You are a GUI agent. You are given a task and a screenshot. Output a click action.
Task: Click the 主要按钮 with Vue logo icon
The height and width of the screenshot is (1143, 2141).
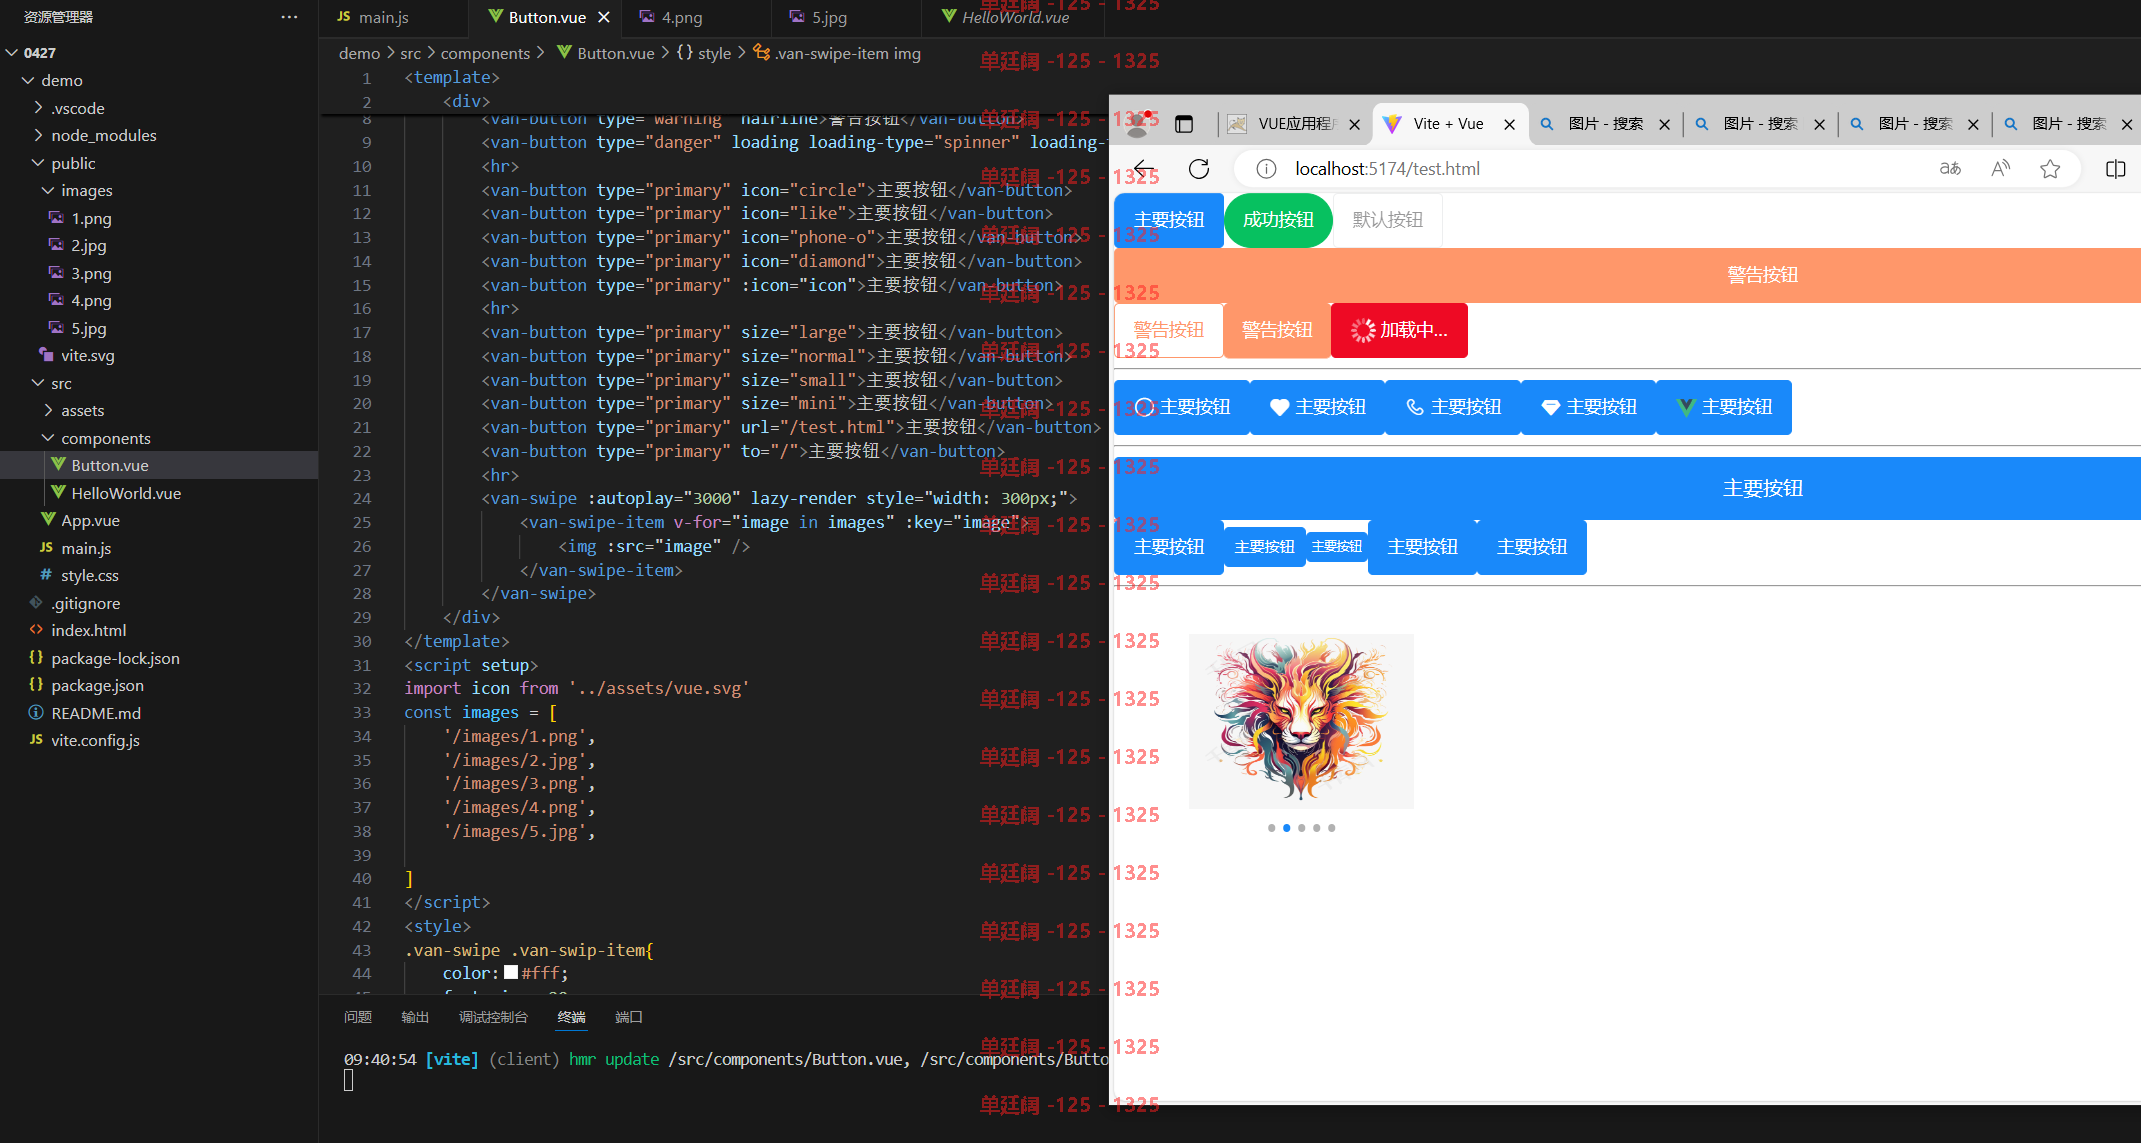click(x=1724, y=407)
